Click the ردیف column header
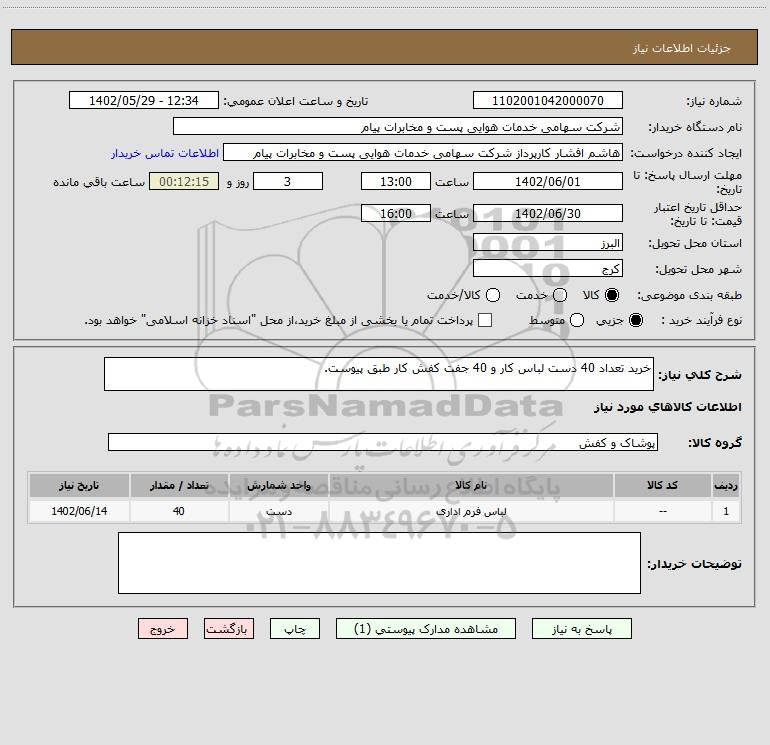The height and width of the screenshot is (745, 770). tap(726, 485)
